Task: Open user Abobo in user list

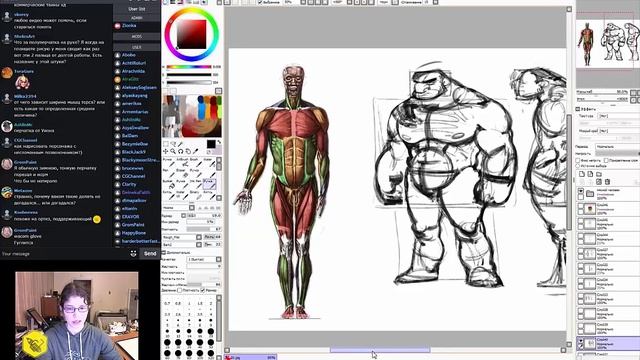Action: [x=129, y=55]
